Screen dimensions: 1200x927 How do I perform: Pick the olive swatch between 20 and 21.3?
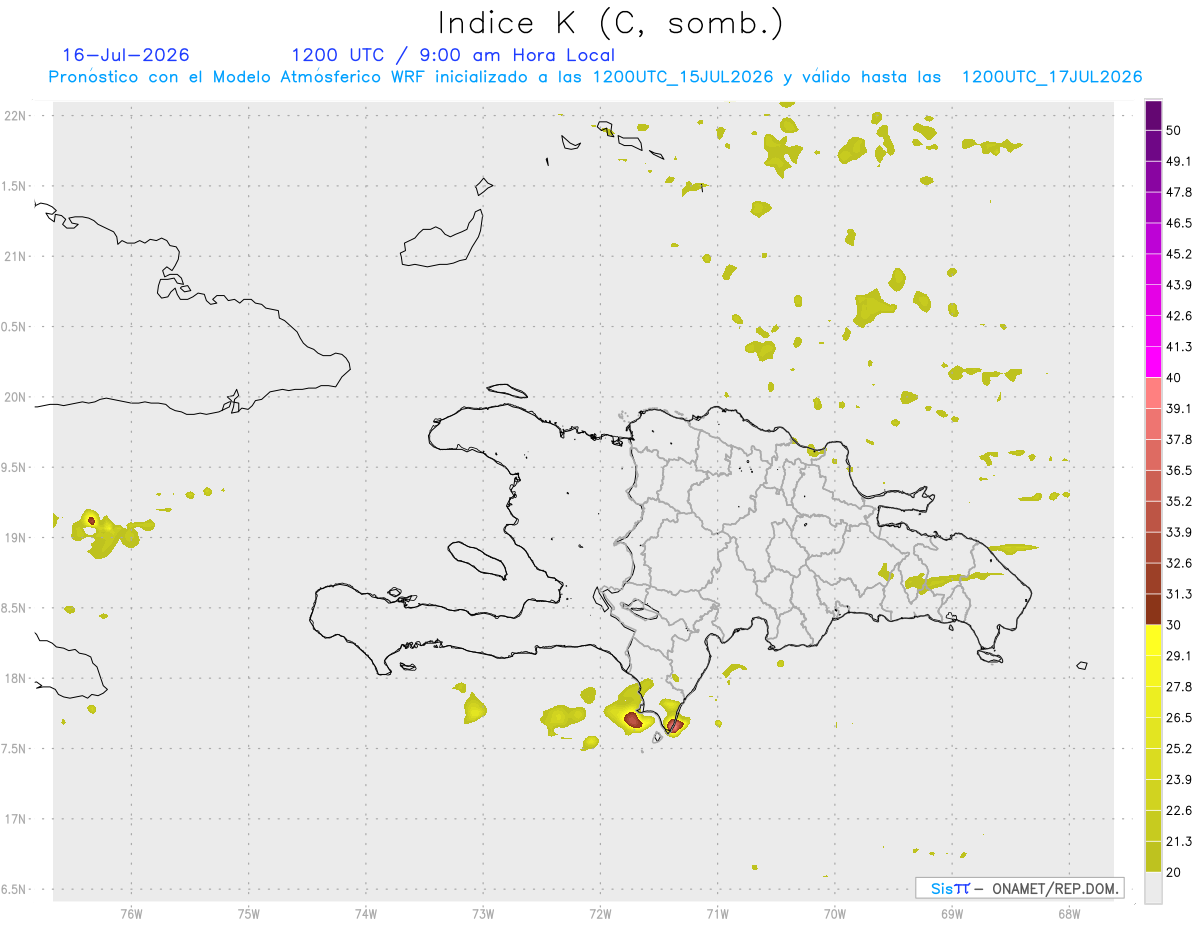1153,856
